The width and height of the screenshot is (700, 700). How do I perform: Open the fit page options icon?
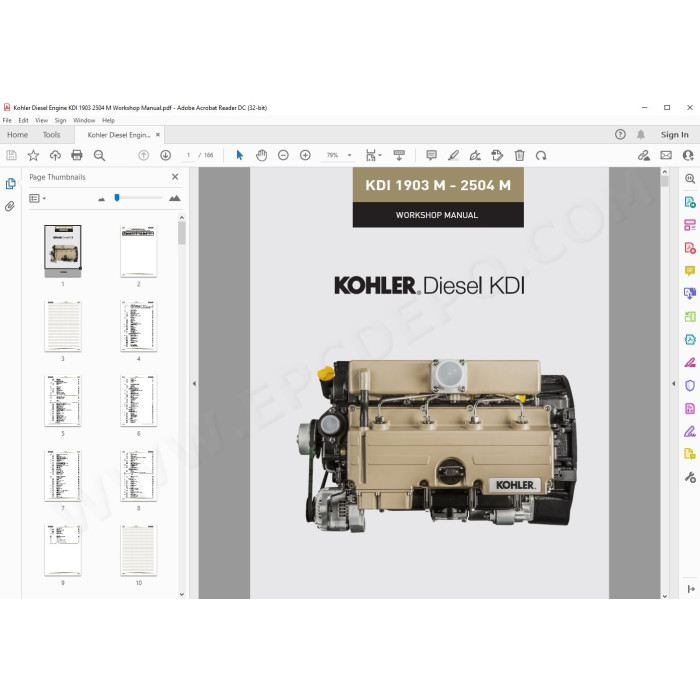click(373, 155)
